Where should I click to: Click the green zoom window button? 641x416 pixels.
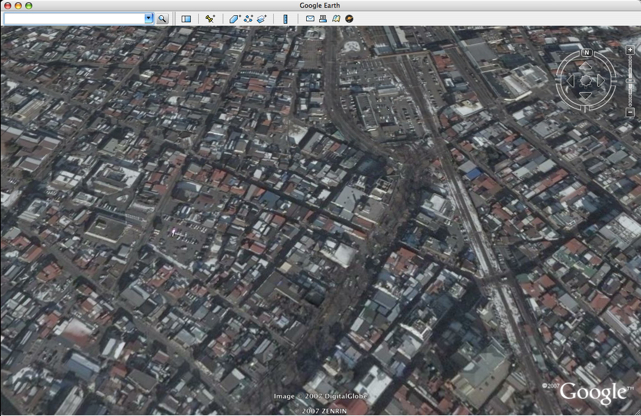(29, 6)
